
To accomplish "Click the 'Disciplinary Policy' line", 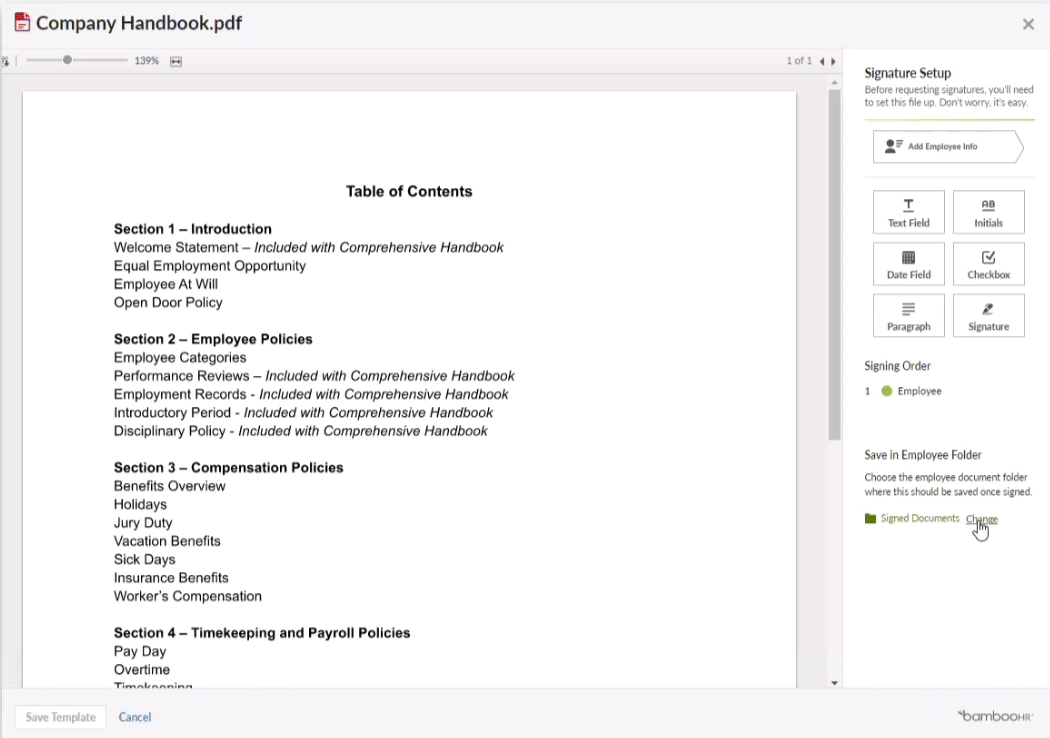I will click(301, 431).
